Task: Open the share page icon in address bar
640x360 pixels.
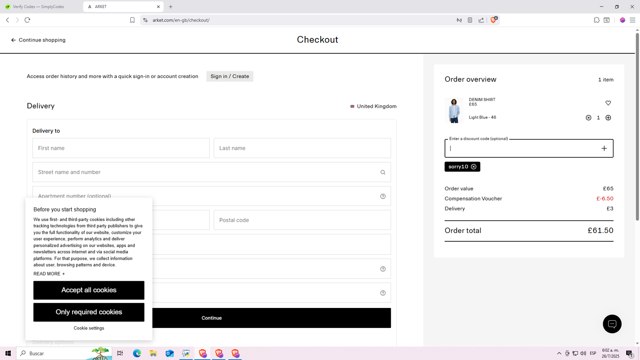Action: (481, 20)
